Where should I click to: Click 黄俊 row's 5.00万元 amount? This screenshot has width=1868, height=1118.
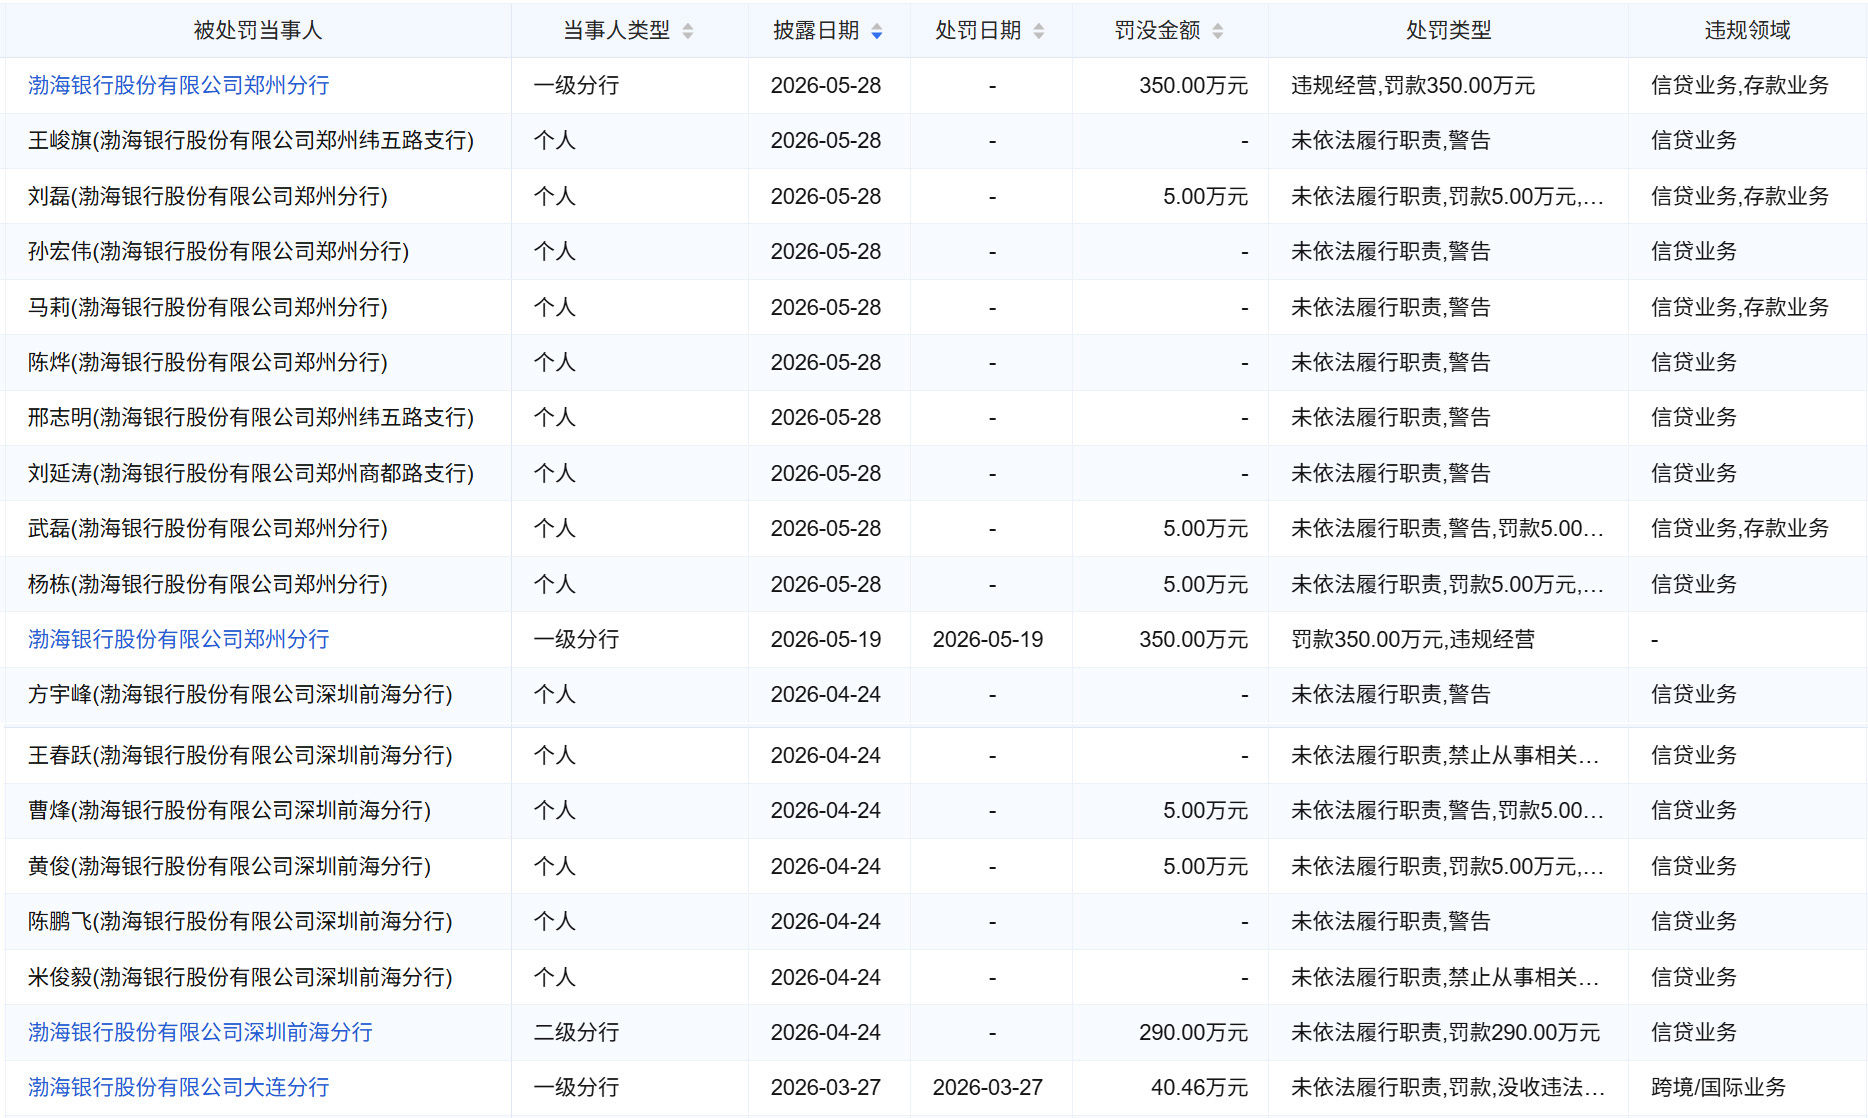[x=1205, y=867]
